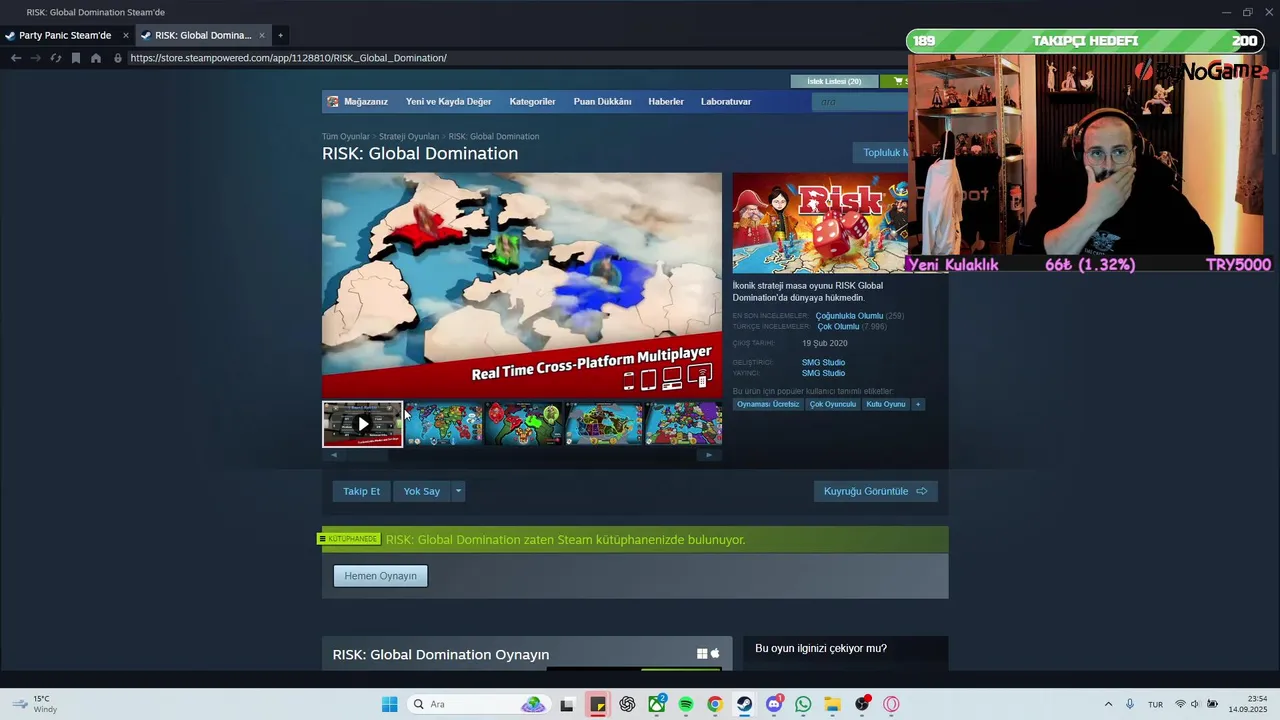
Task: Select the fifth screenshot thumbnail
Action: point(684,424)
